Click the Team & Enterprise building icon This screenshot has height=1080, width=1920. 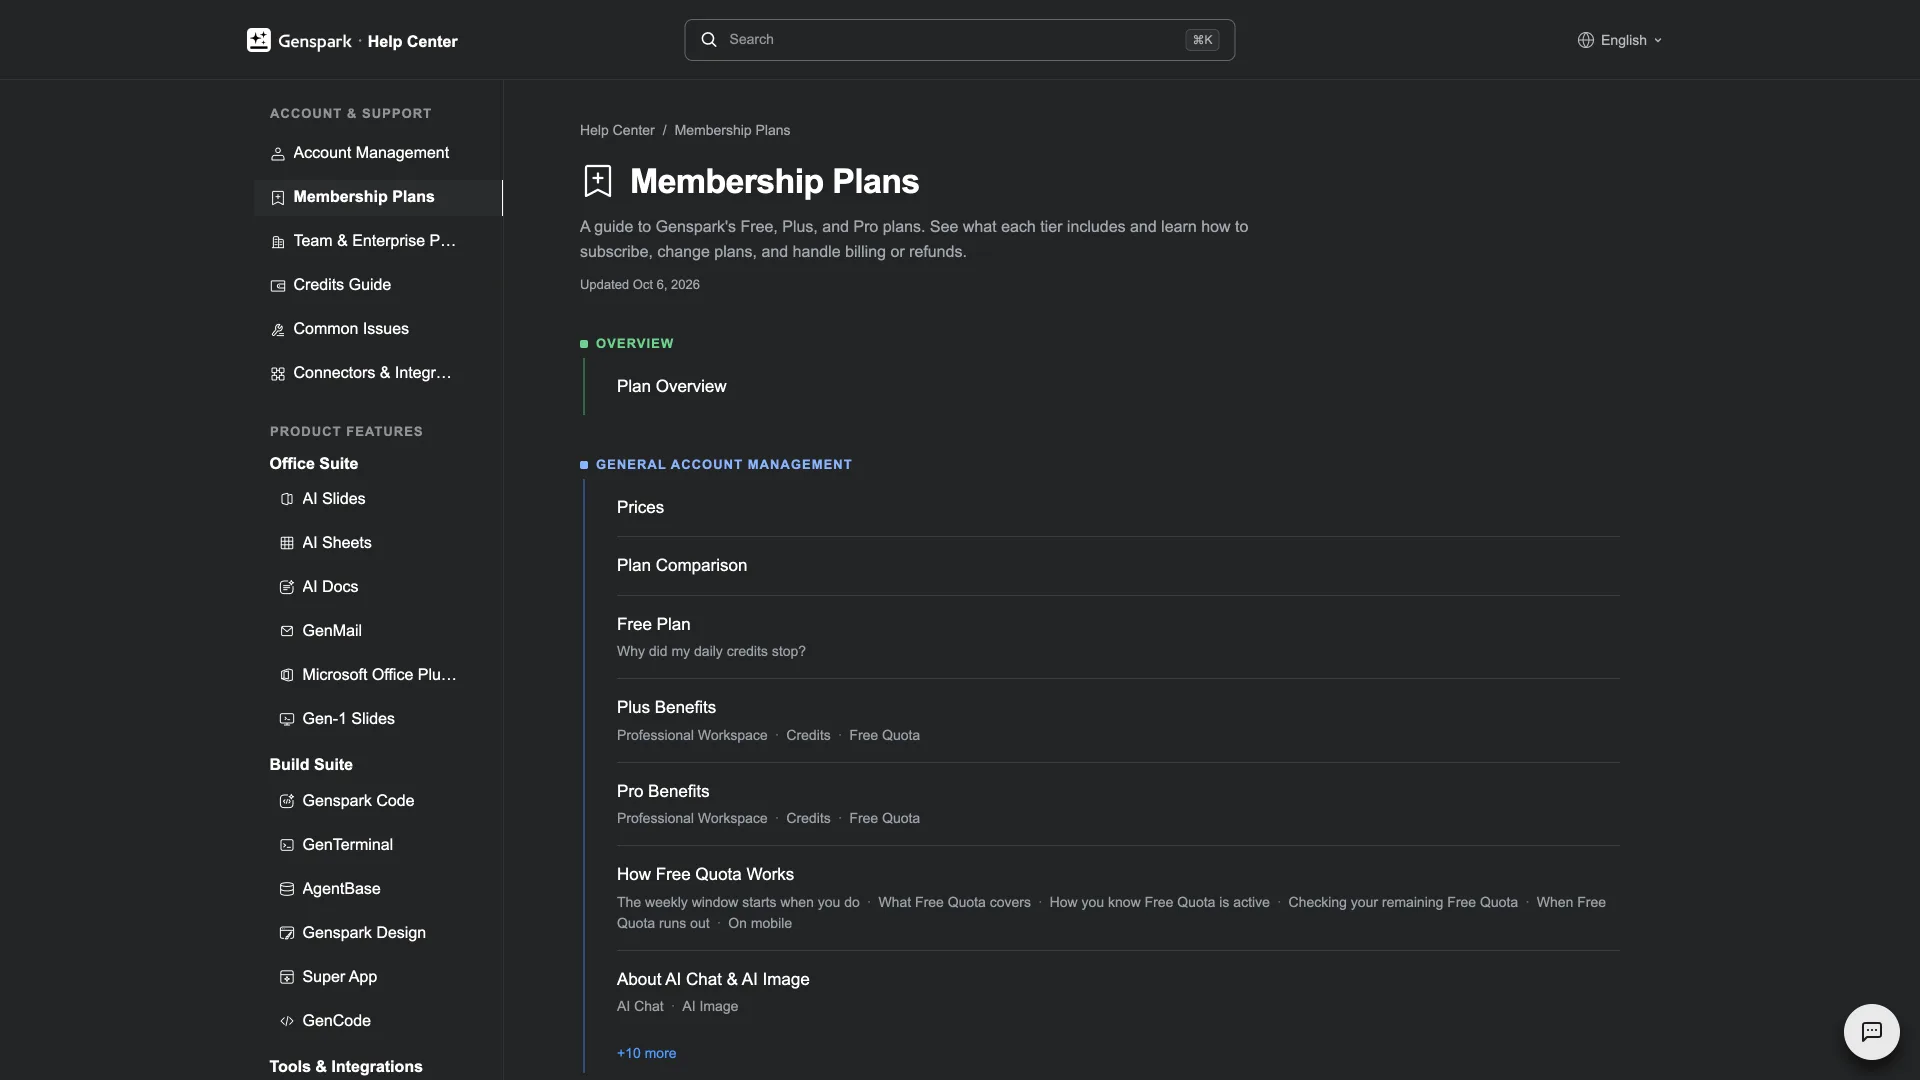click(278, 242)
